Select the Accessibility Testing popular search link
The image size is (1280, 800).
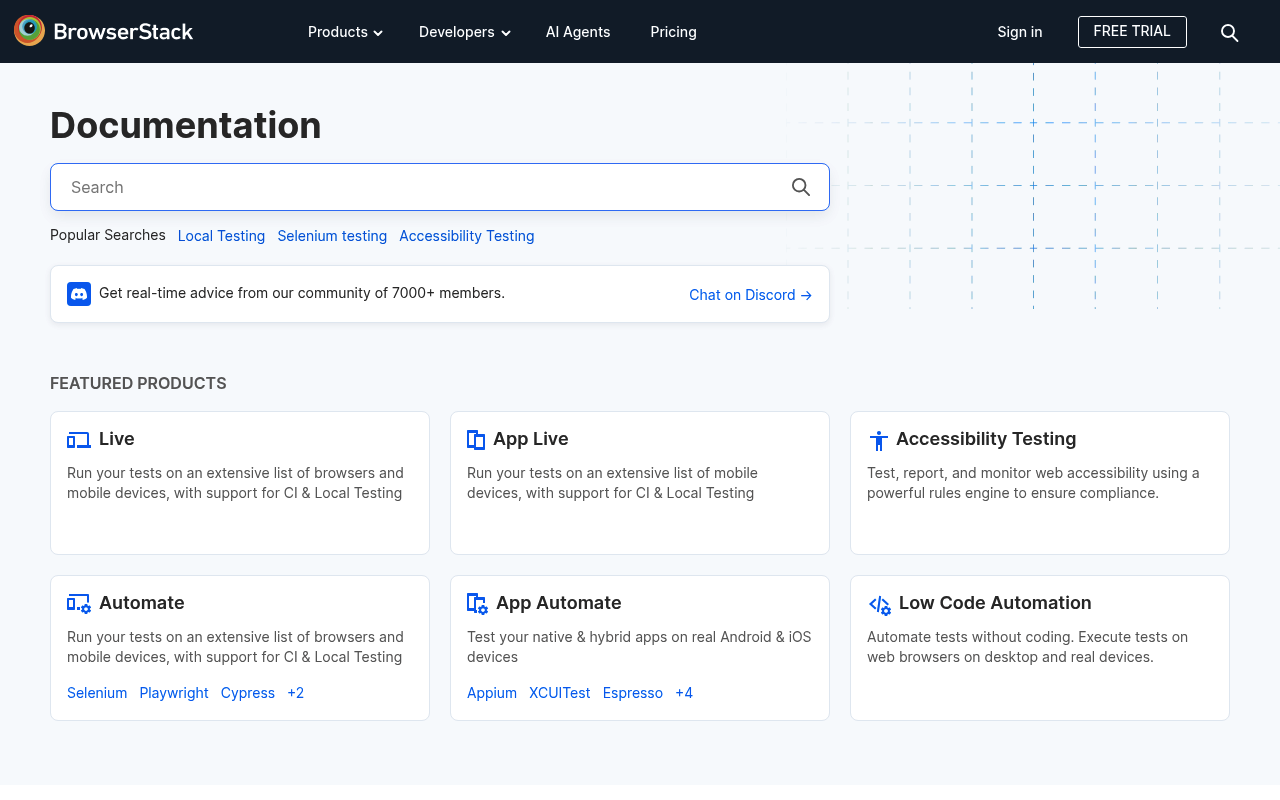(x=467, y=236)
